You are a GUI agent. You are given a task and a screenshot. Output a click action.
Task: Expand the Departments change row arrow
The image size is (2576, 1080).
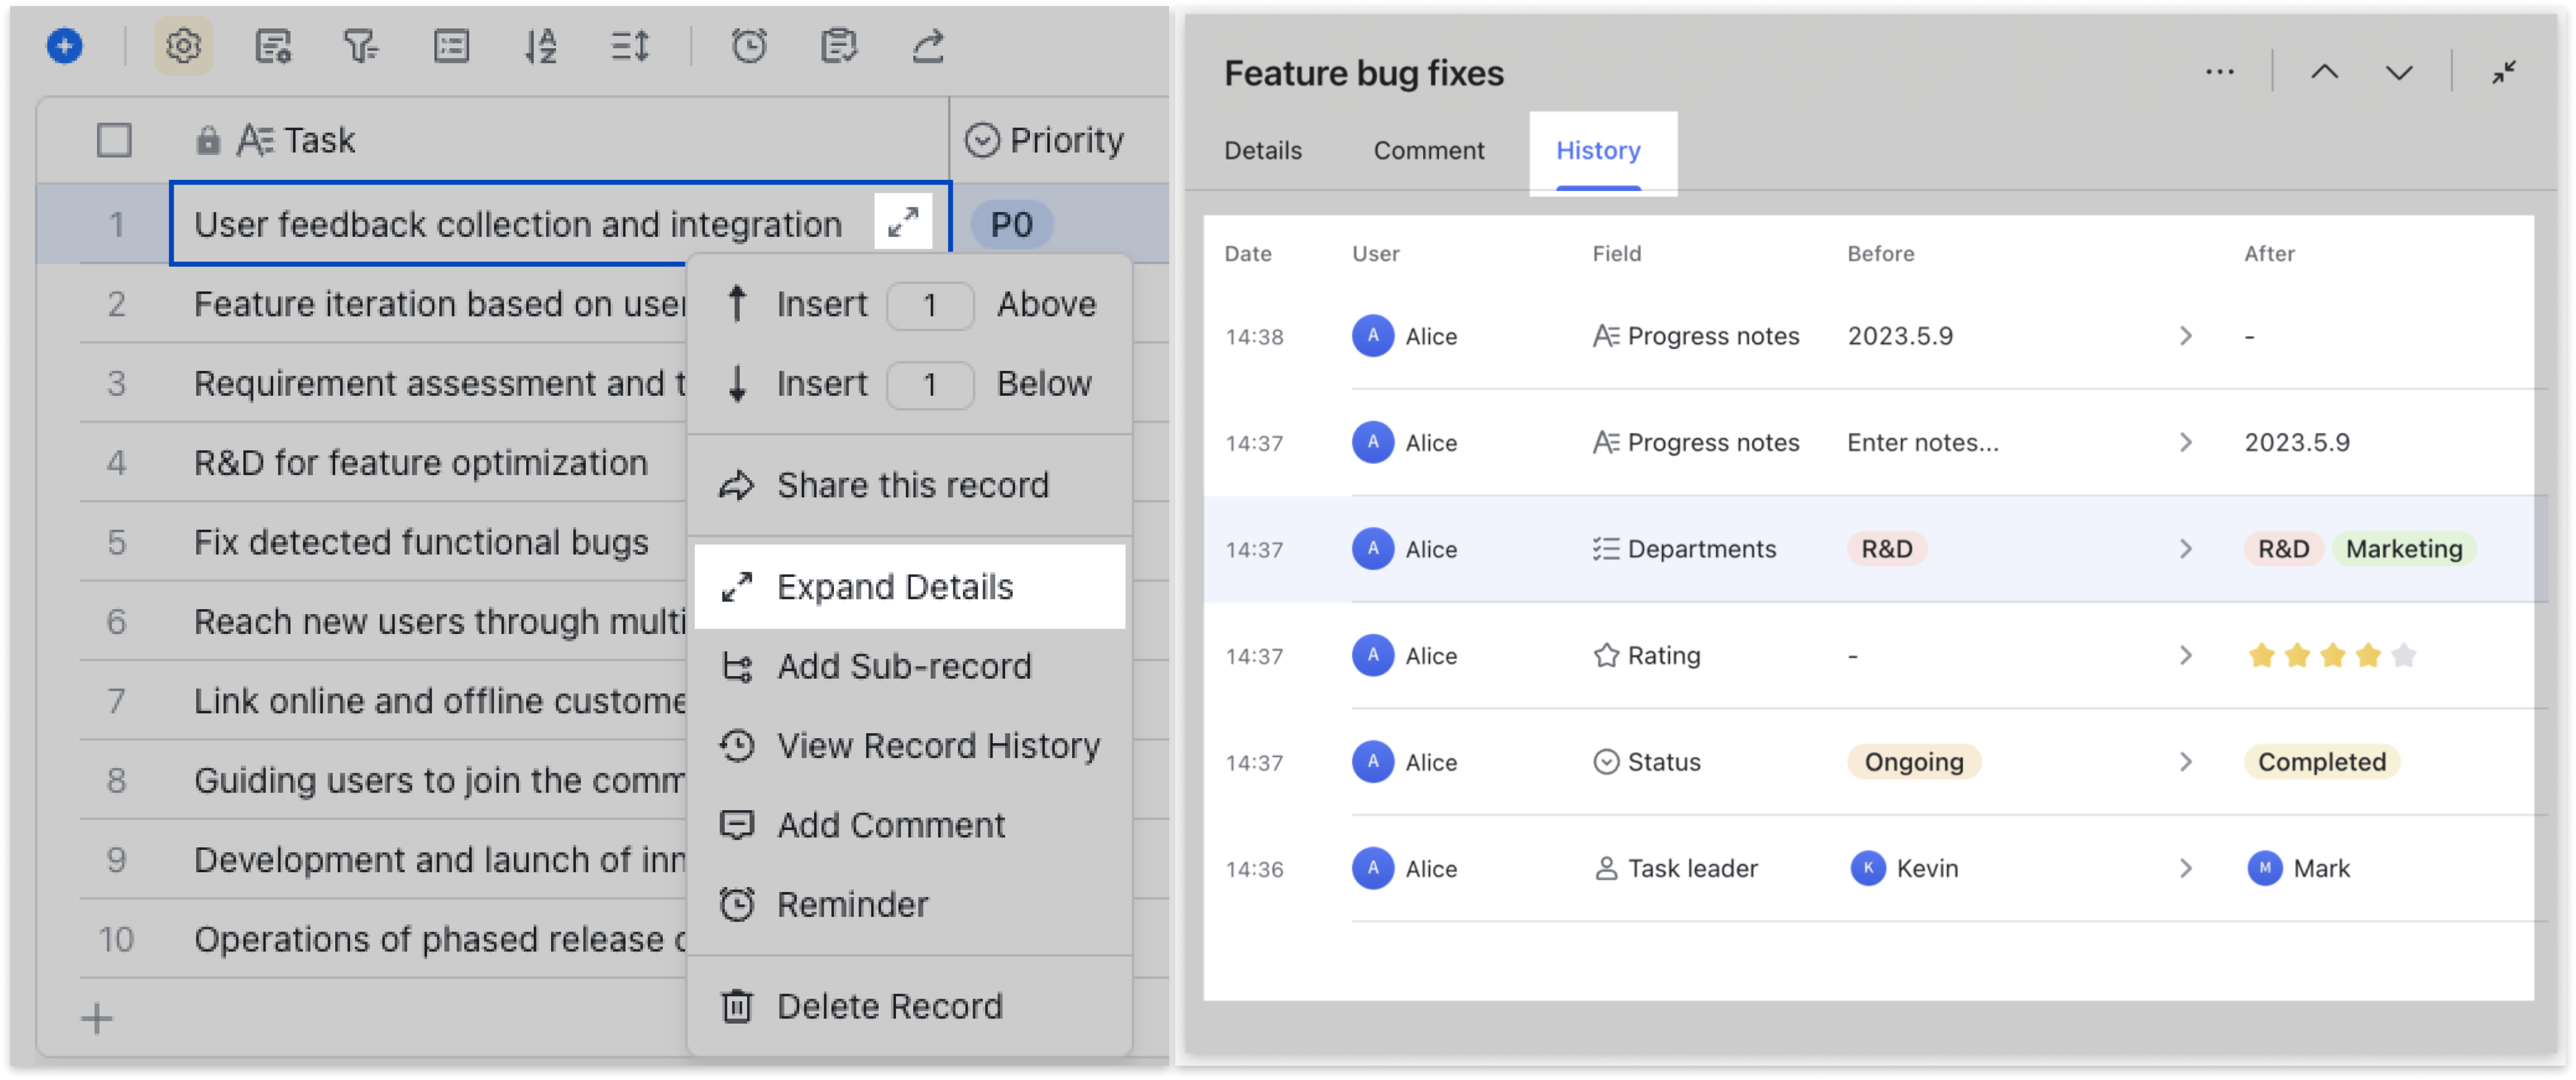tap(2185, 549)
